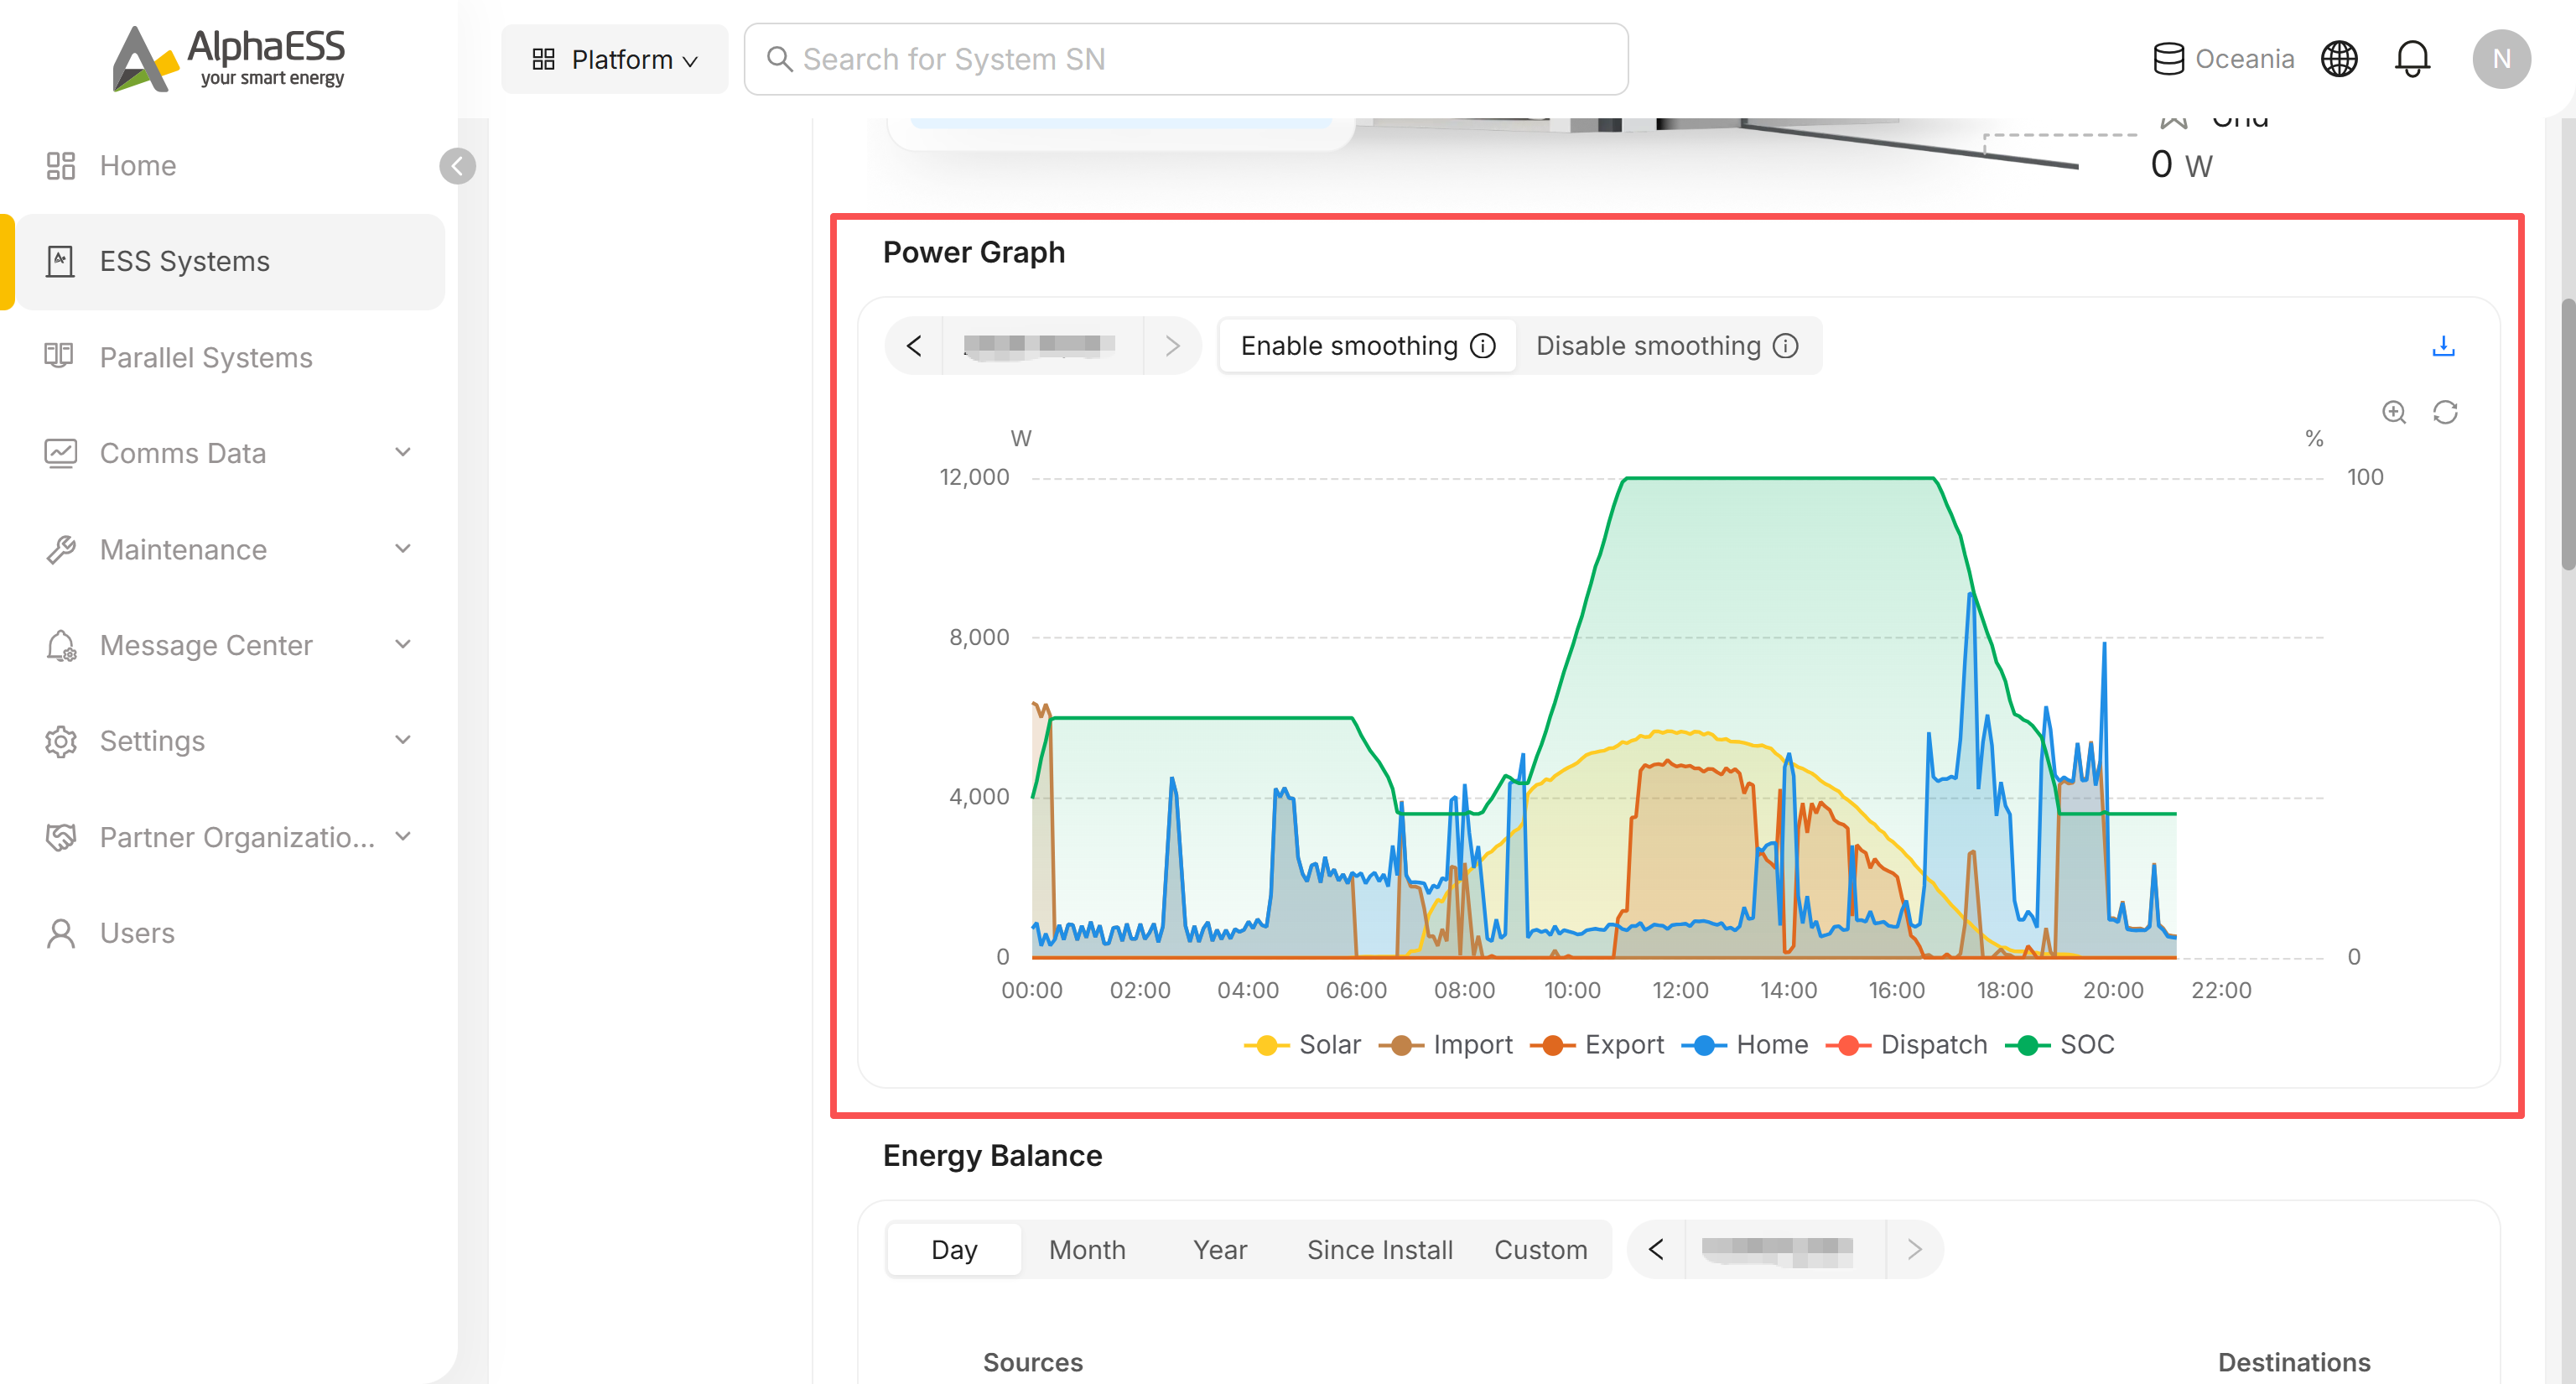
Task: Click the notification bell icon
Action: pyautogui.click(x=2411, y=59)
